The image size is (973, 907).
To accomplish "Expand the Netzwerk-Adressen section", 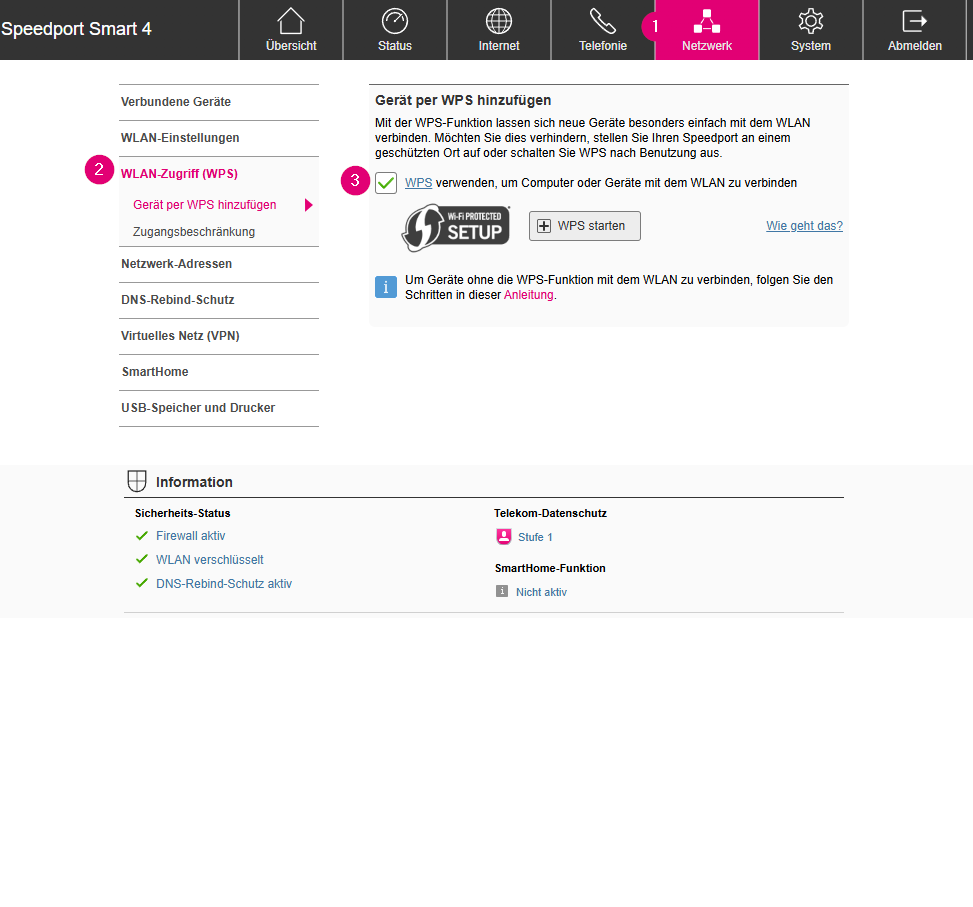I will [176, 264].
